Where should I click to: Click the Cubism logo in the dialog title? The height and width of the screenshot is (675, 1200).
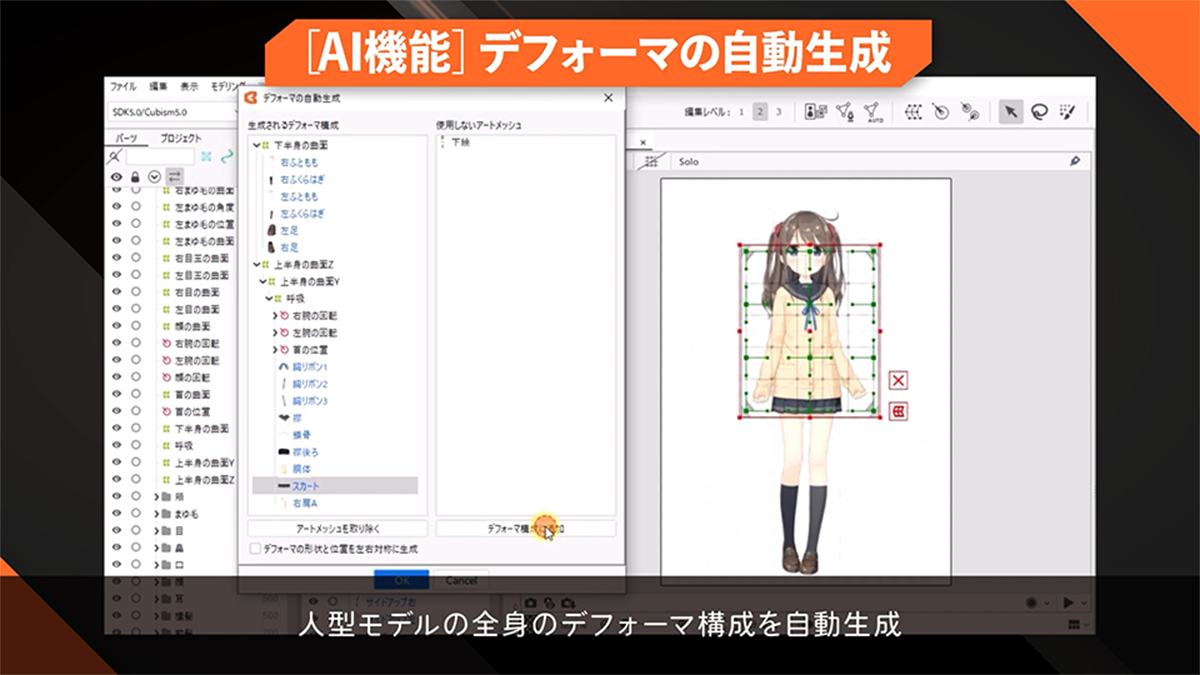(252, 98)
